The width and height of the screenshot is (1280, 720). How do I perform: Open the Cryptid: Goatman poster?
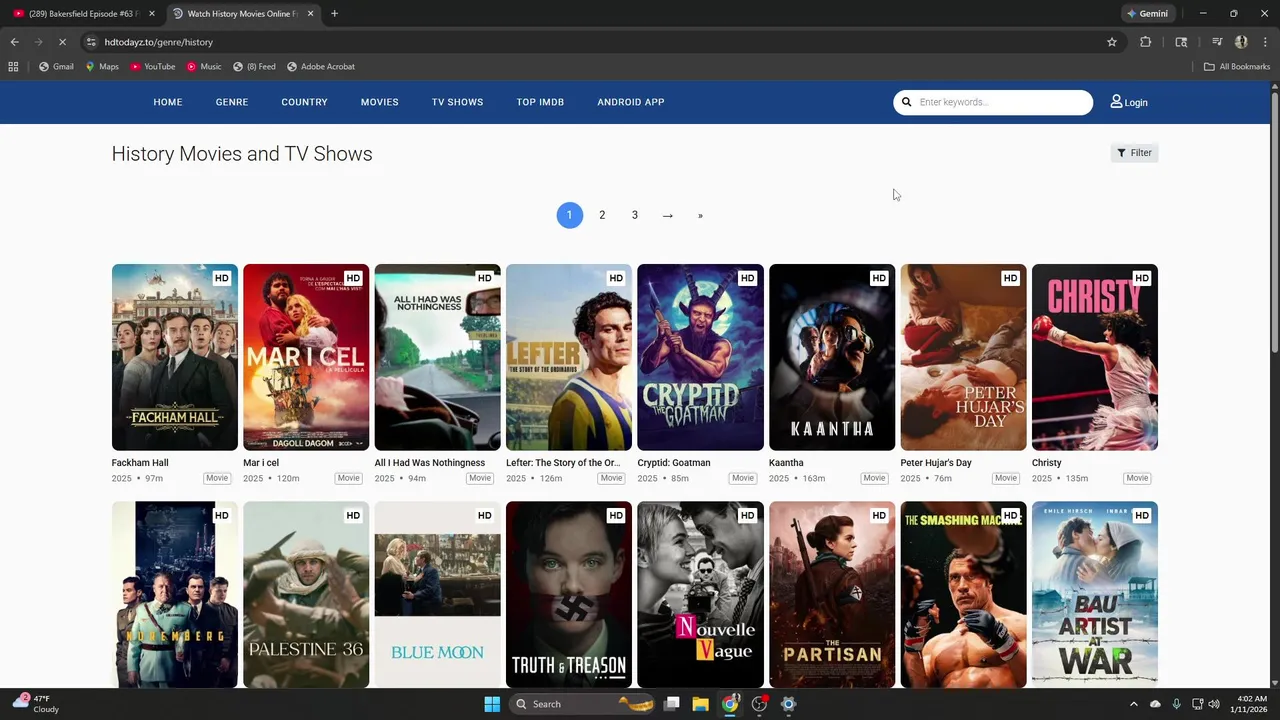click(x=700, y=357)
